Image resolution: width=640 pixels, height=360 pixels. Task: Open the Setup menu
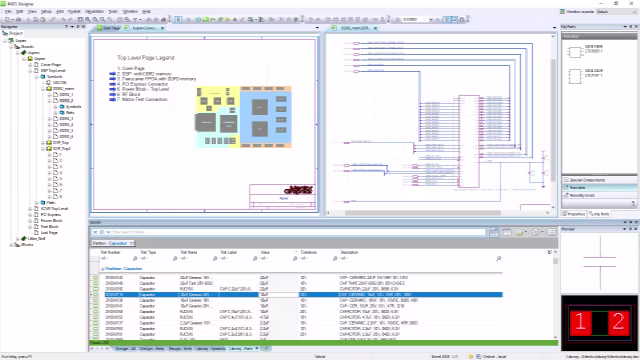(46, 11)
